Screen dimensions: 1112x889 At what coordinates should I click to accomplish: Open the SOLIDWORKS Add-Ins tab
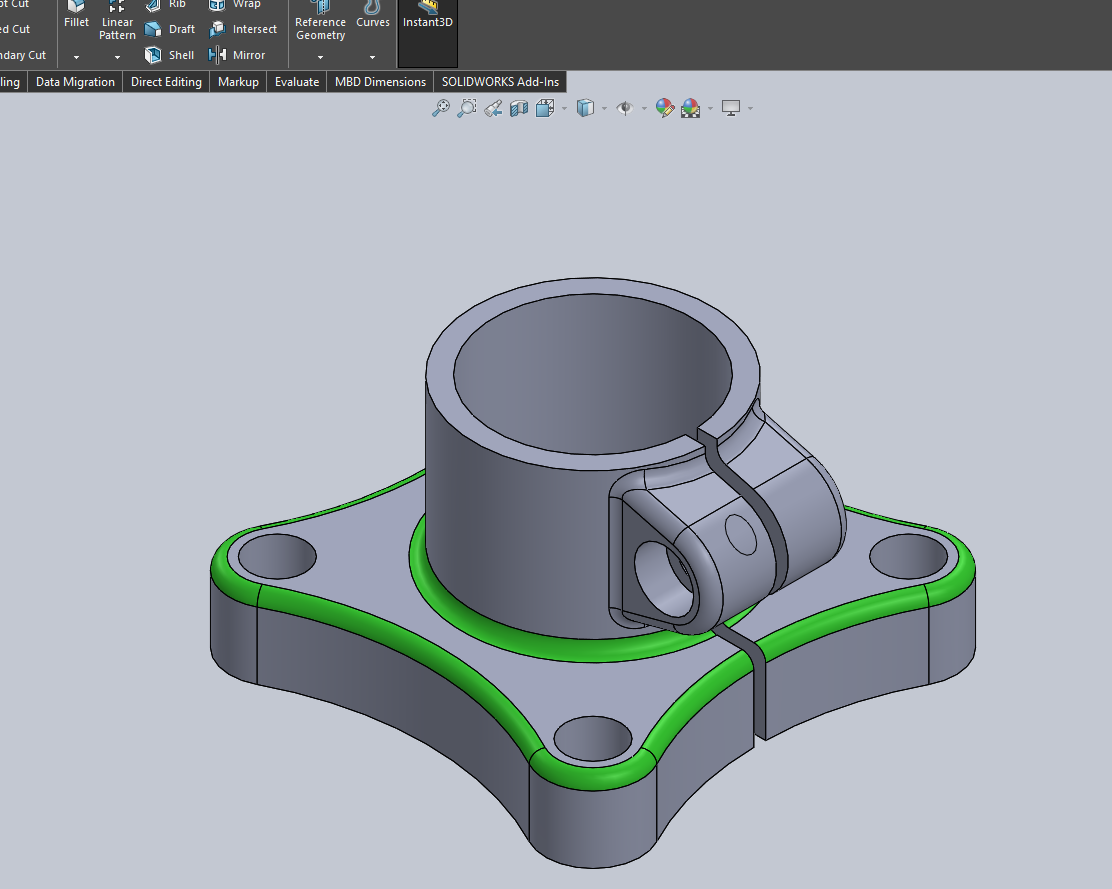pos(500,81)
